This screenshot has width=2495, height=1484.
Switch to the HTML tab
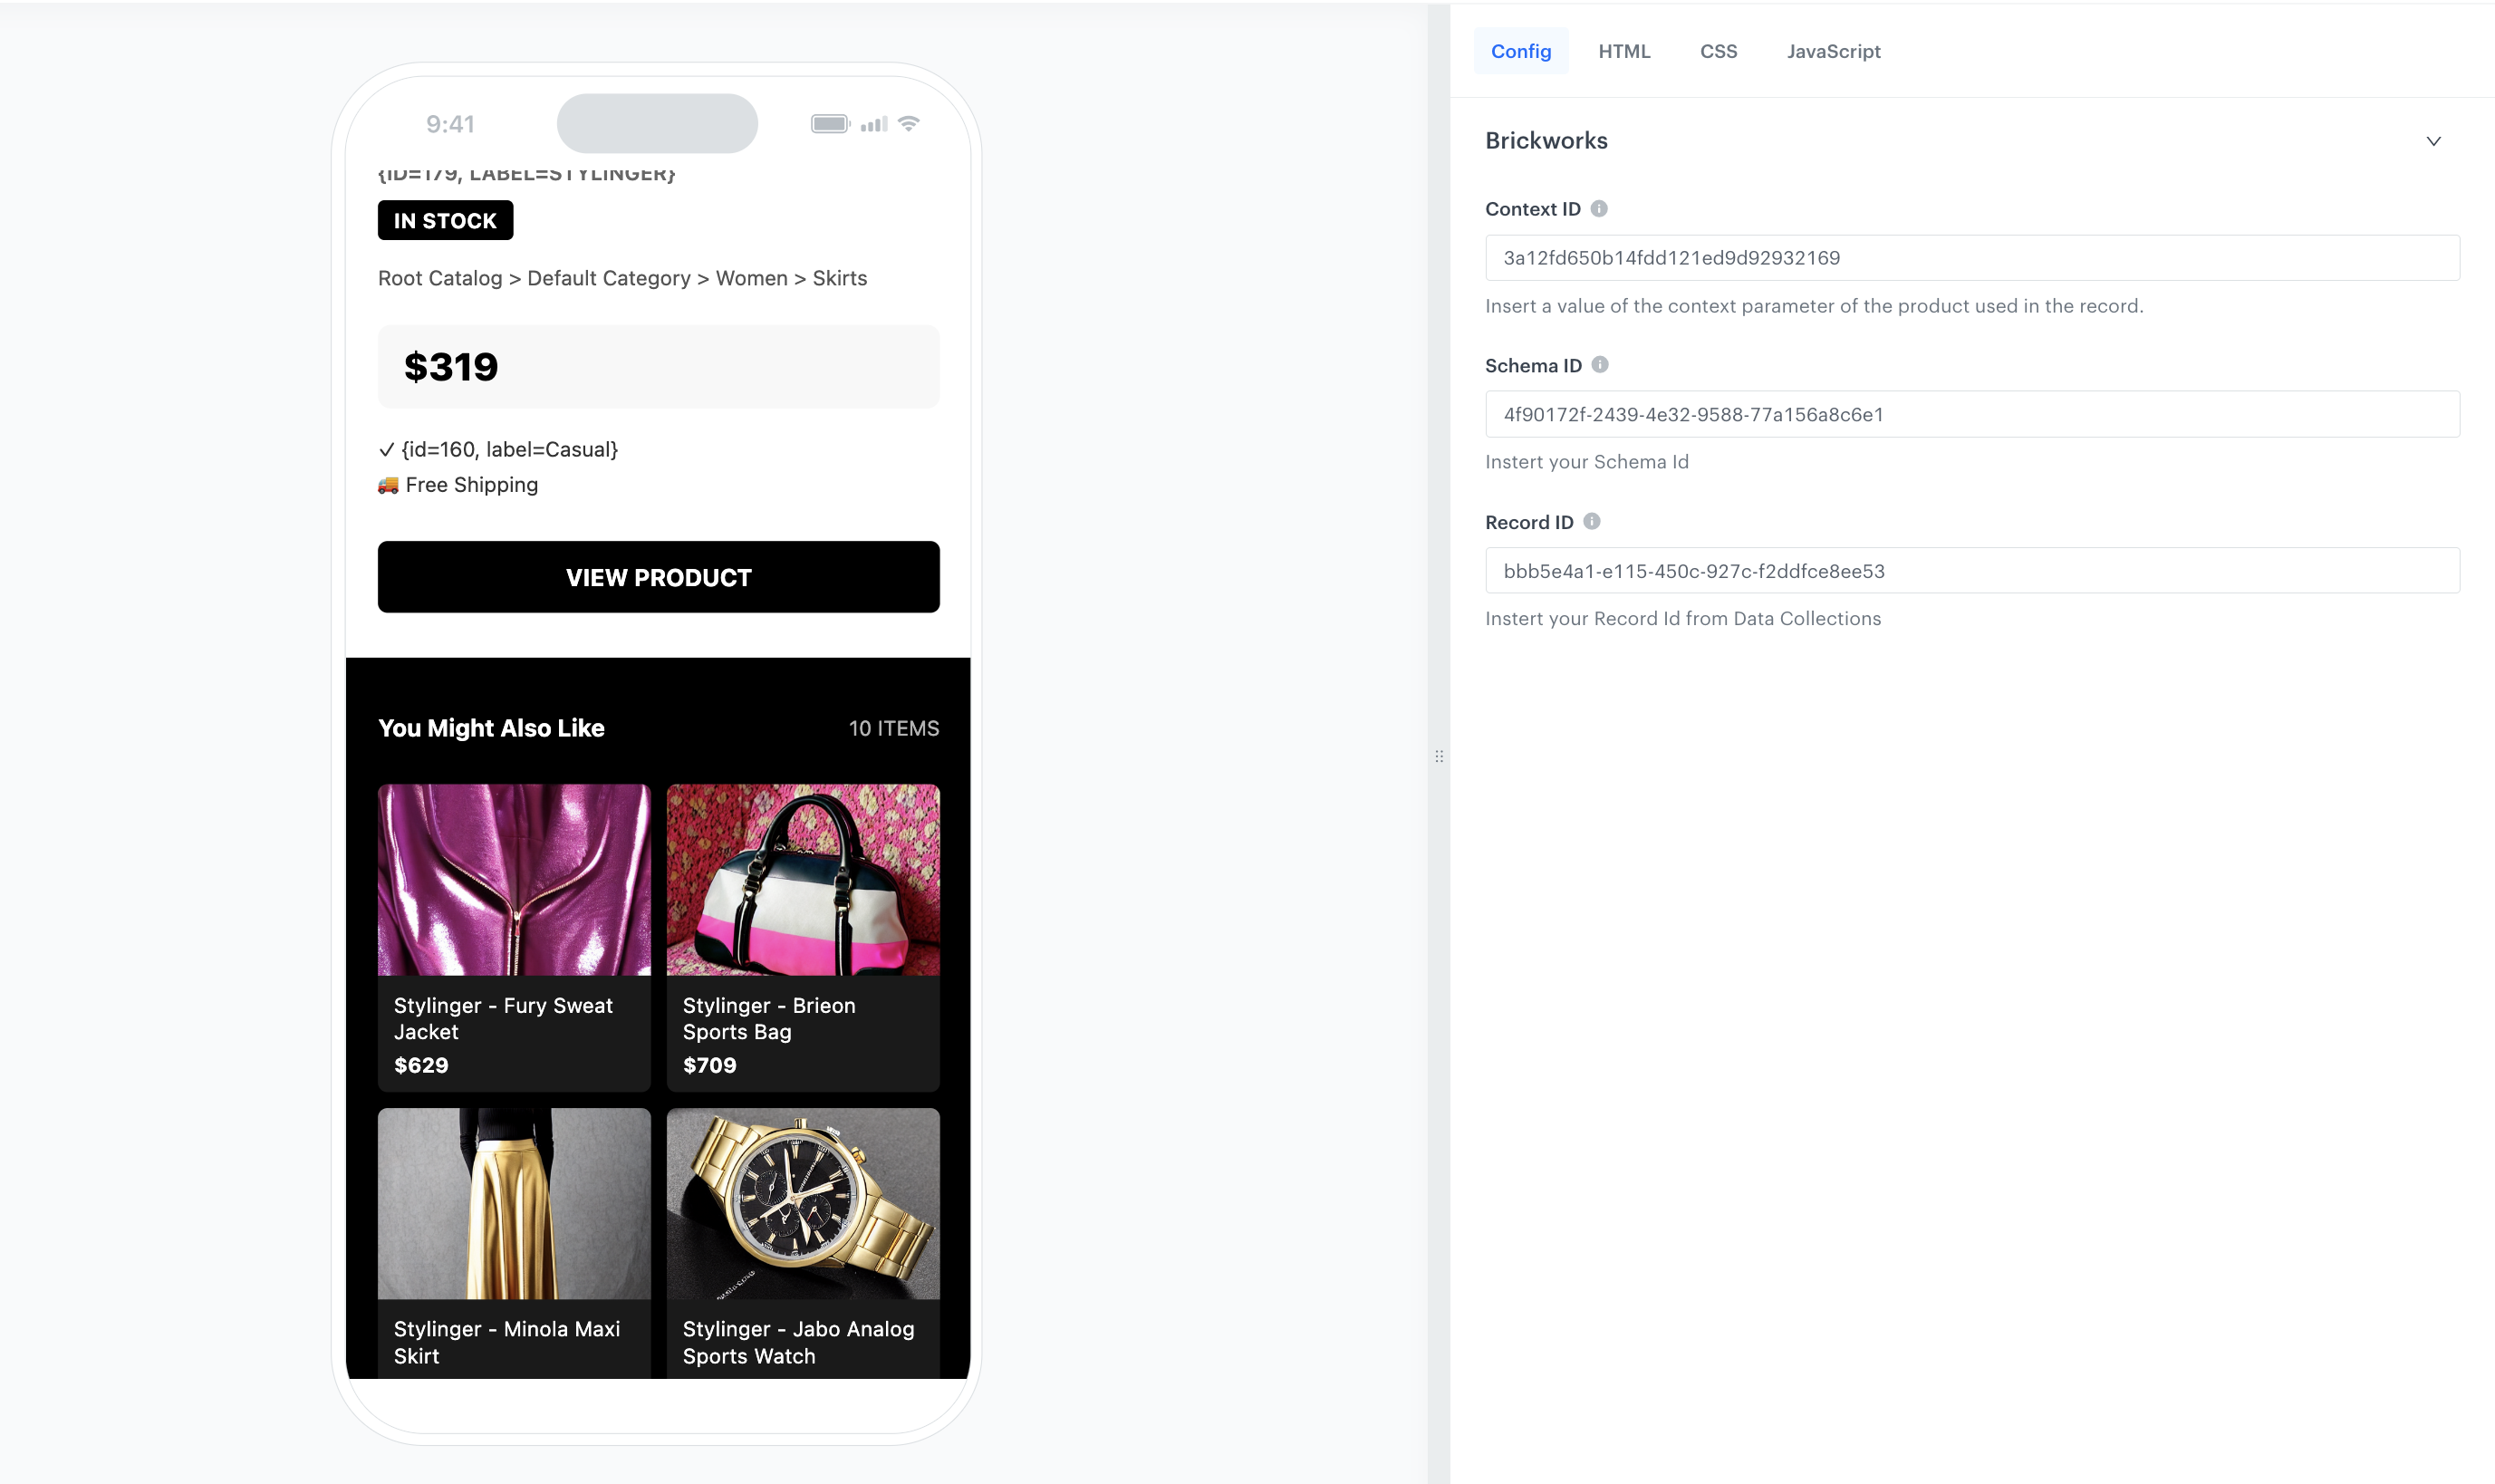(1623, 52)
